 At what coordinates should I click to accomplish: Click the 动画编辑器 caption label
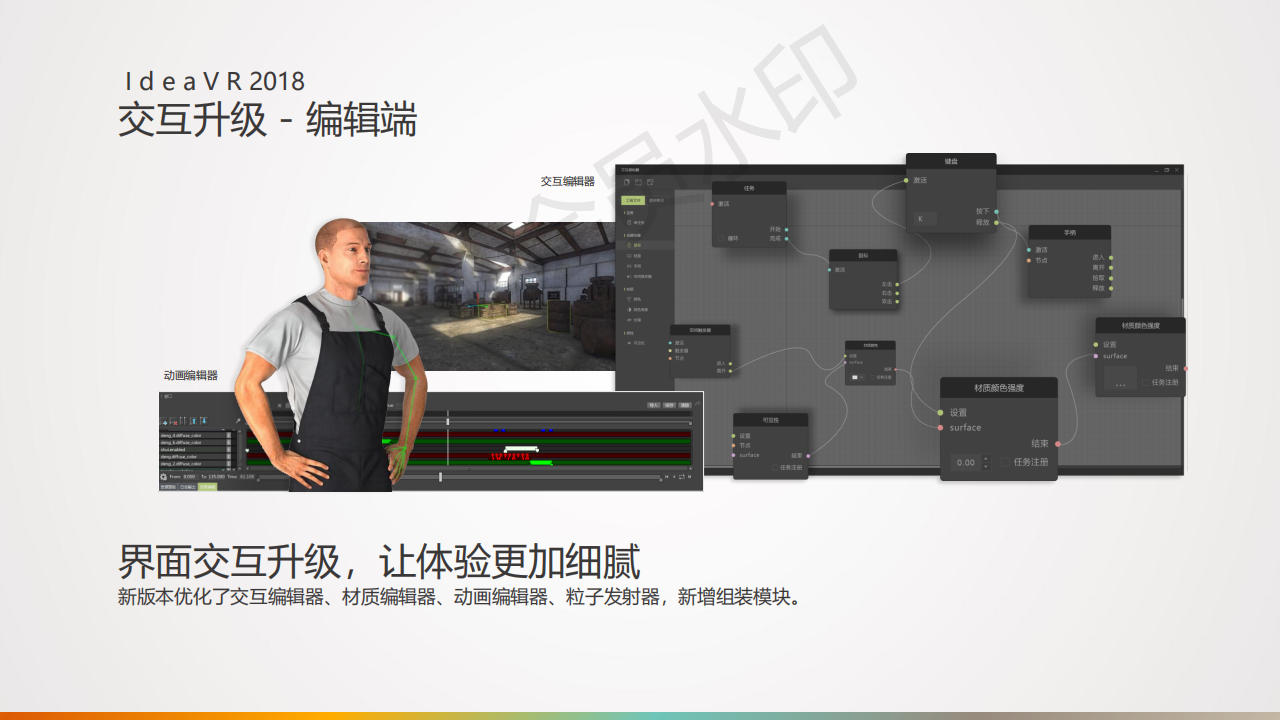(191, 376)
